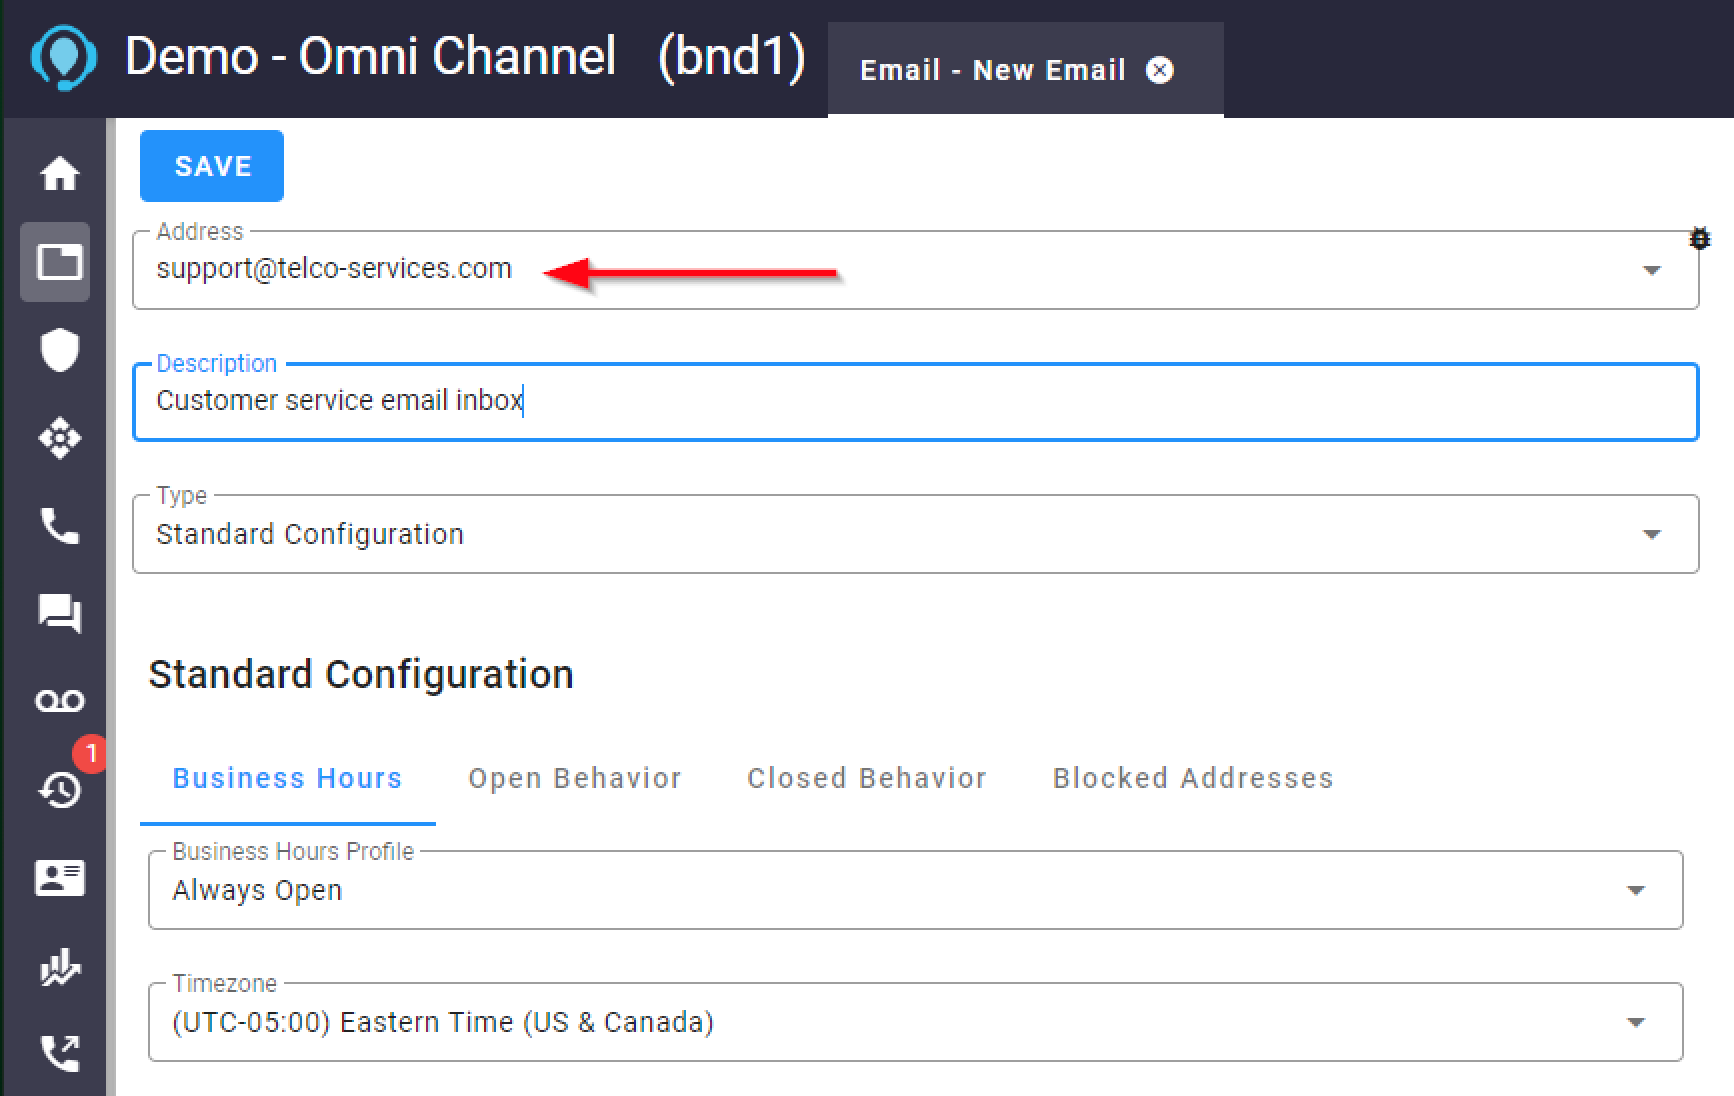Open the phone handset icon
The height and width of the screenshot is (1096, 1734).
coord(59,526)
